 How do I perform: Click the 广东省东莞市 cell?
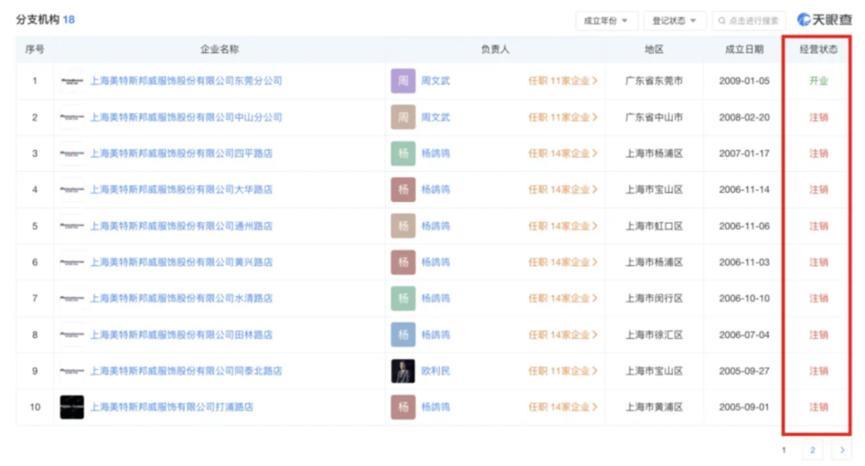(x=654, y=81)
